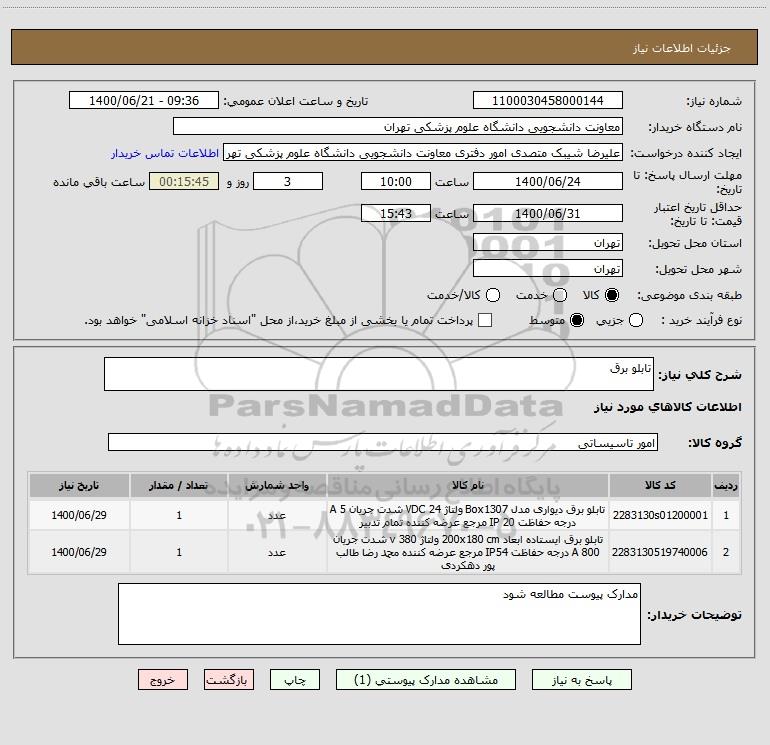Click the عدد unit cell in row 1
This screenshot has height=745, width=770.
(x=277, y=515)
